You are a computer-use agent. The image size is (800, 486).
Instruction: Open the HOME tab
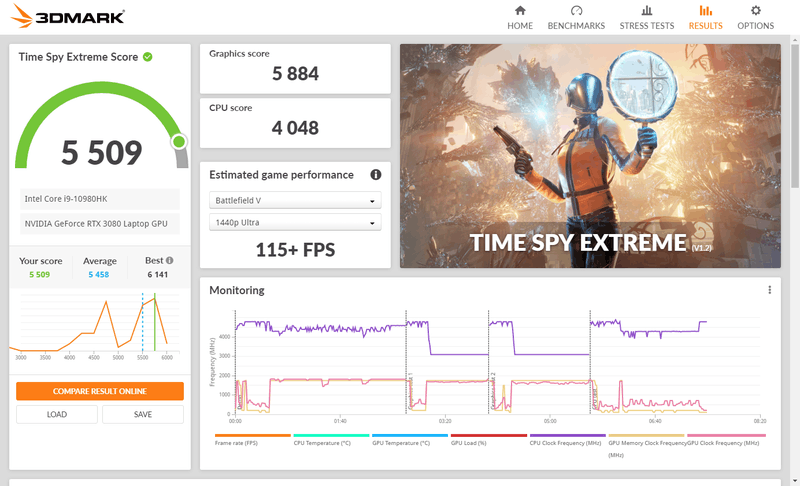tap(520, 18)
